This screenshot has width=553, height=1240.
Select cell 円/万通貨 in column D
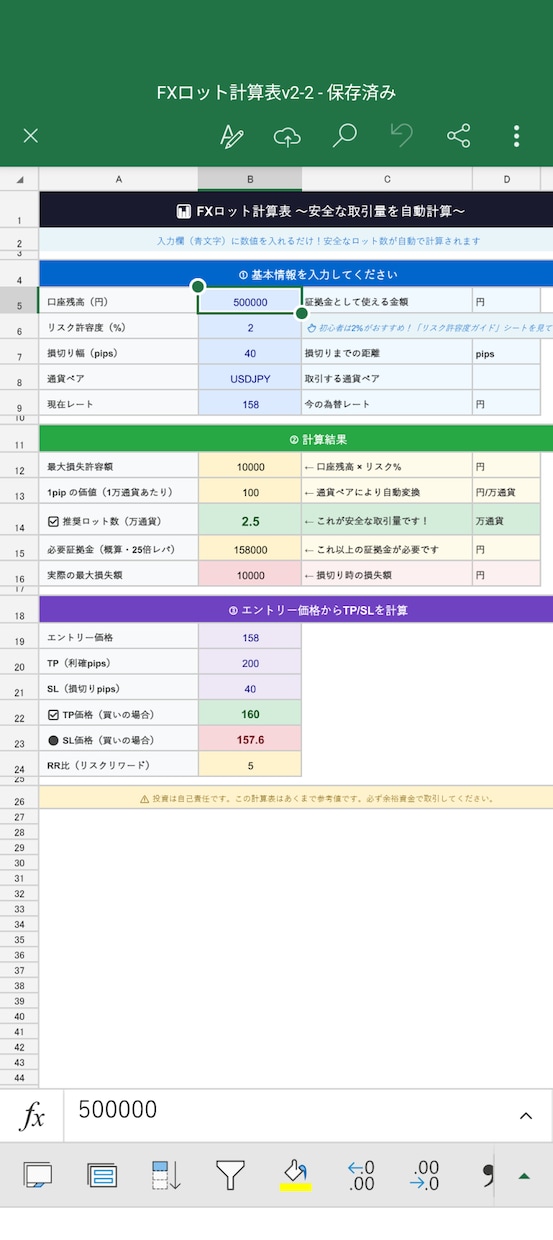506,493
